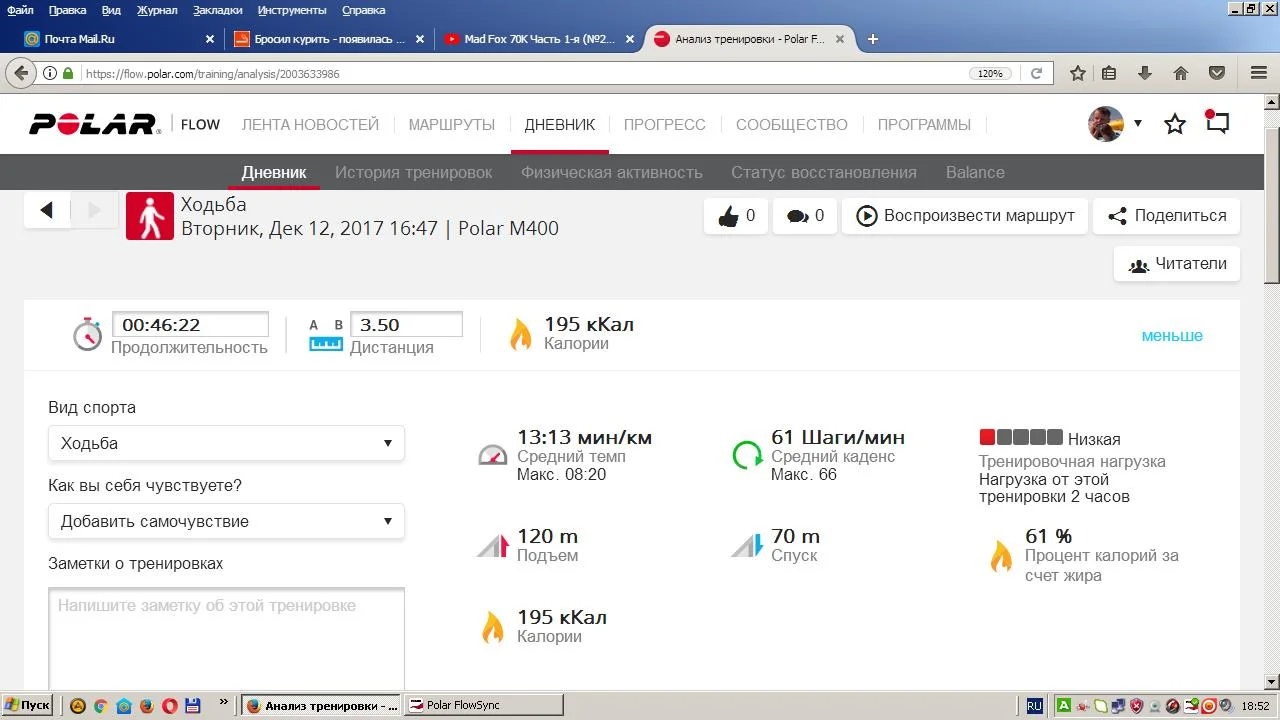Reload the page
Viewport: 1280px width, 720px height.
pos(1036,73)
